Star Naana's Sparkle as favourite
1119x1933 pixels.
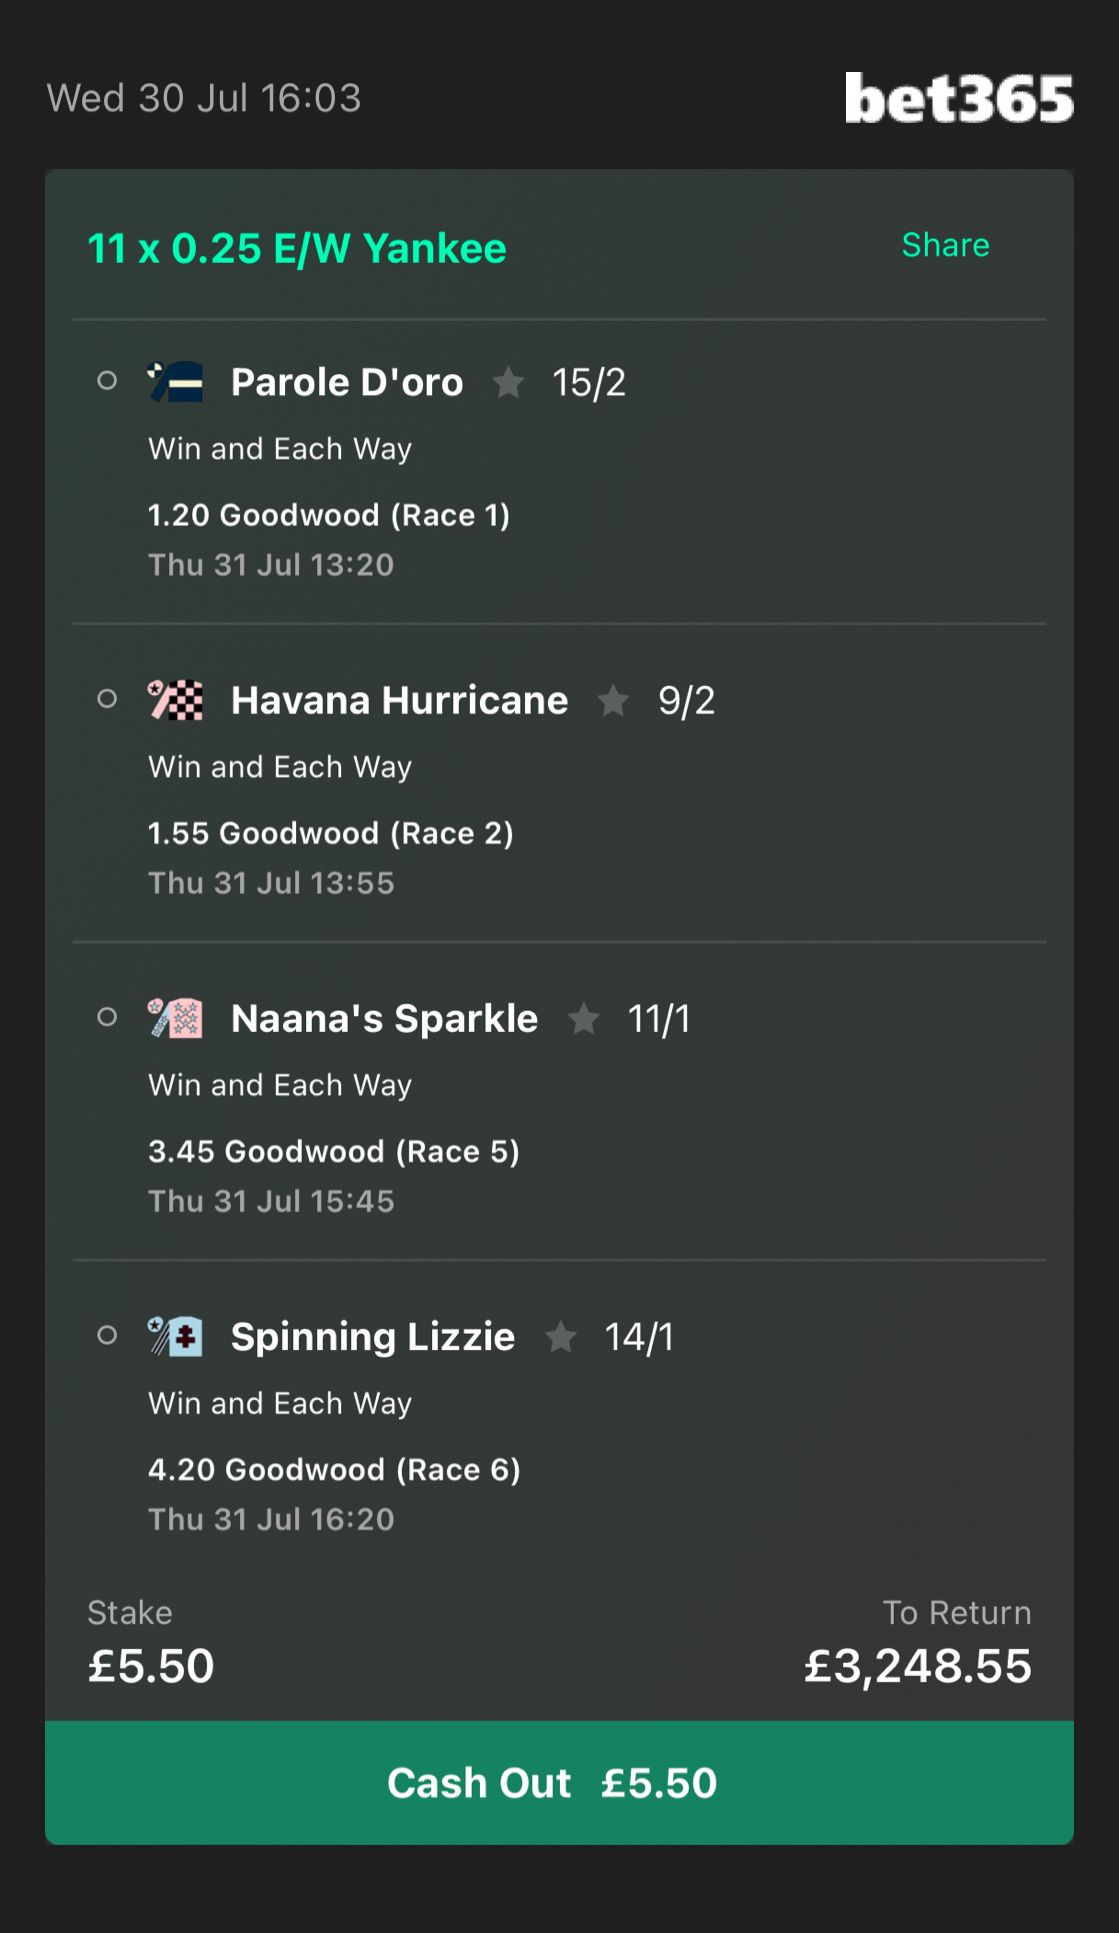point(583,1018)
